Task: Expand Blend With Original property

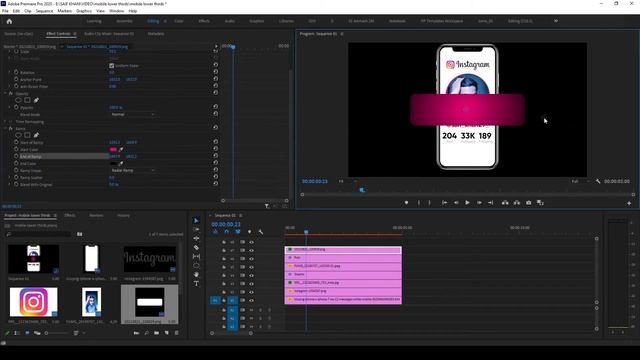Action: tap(10, 184)
